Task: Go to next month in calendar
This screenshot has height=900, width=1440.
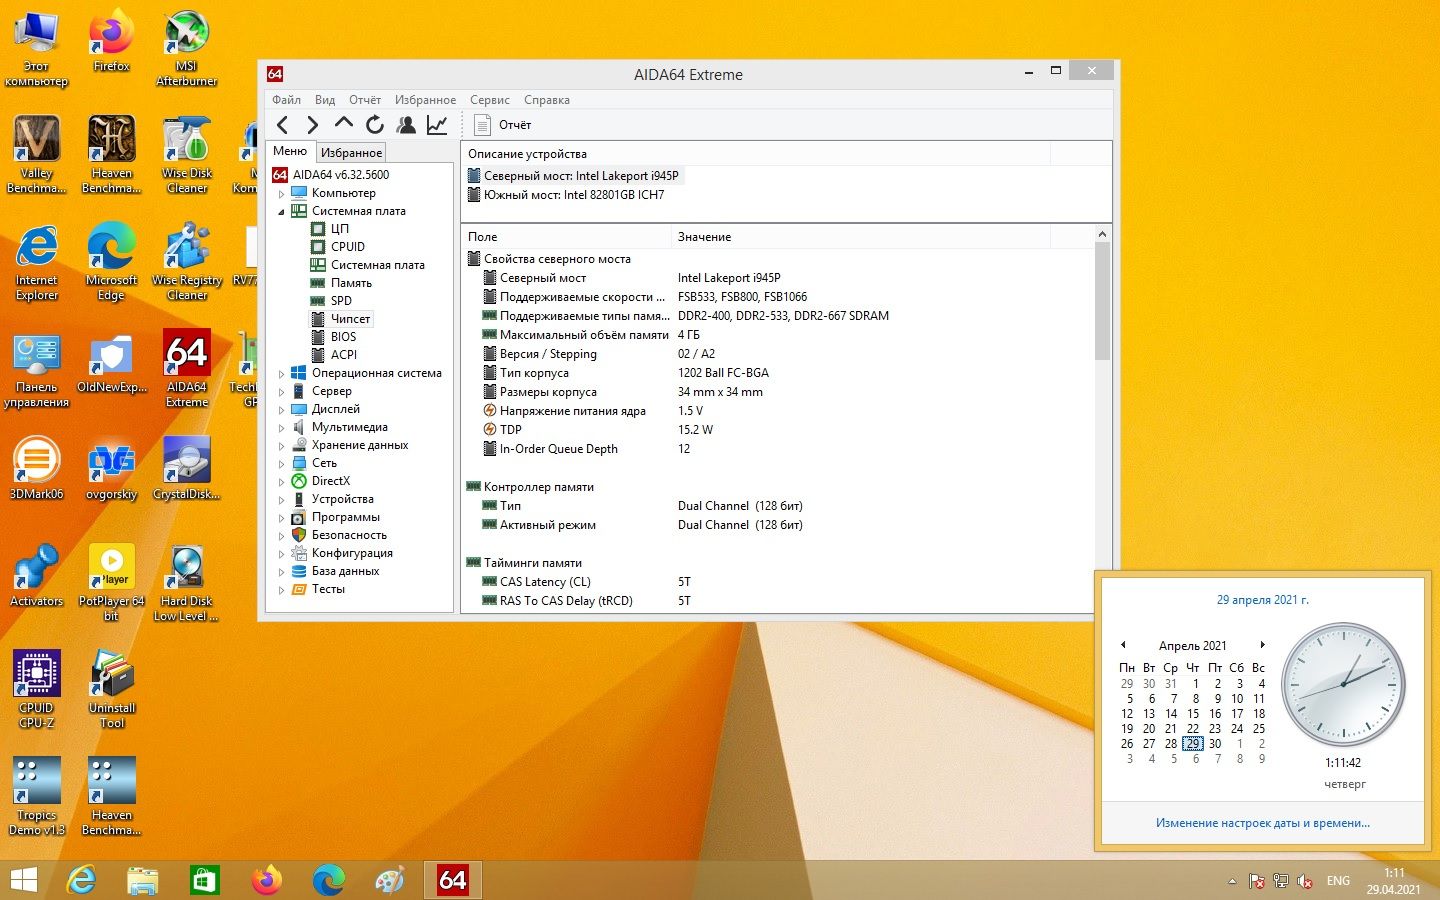Action: [1263, 645]
